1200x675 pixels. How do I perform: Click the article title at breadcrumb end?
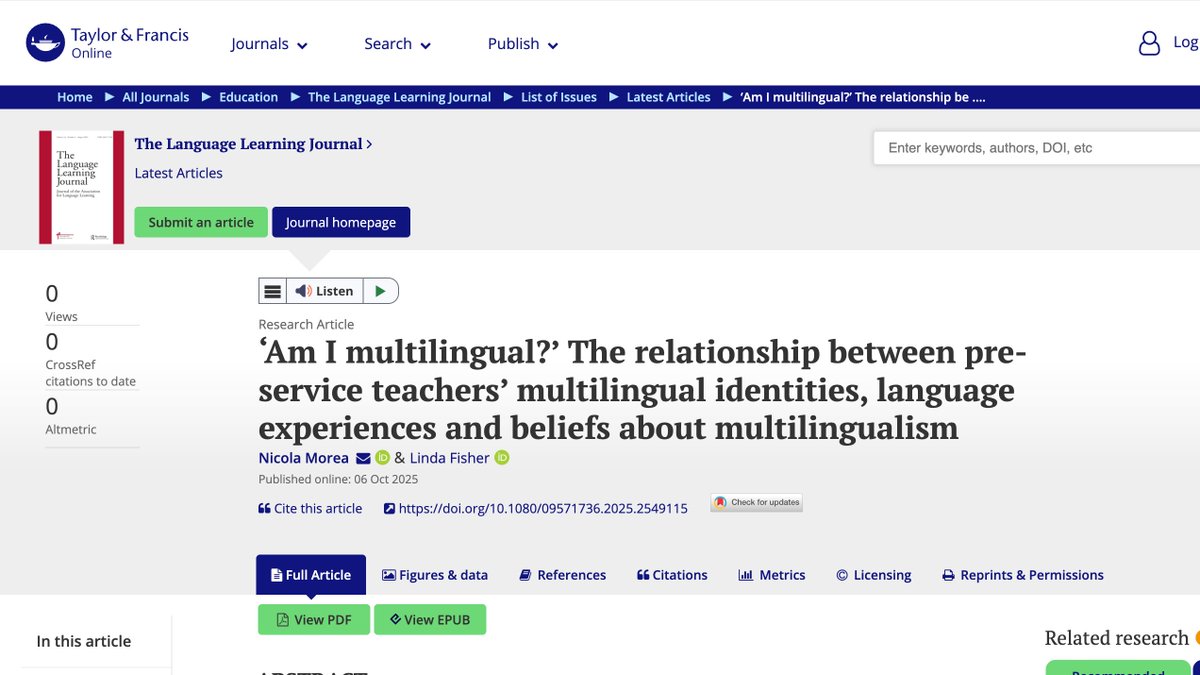coord(863,97)
